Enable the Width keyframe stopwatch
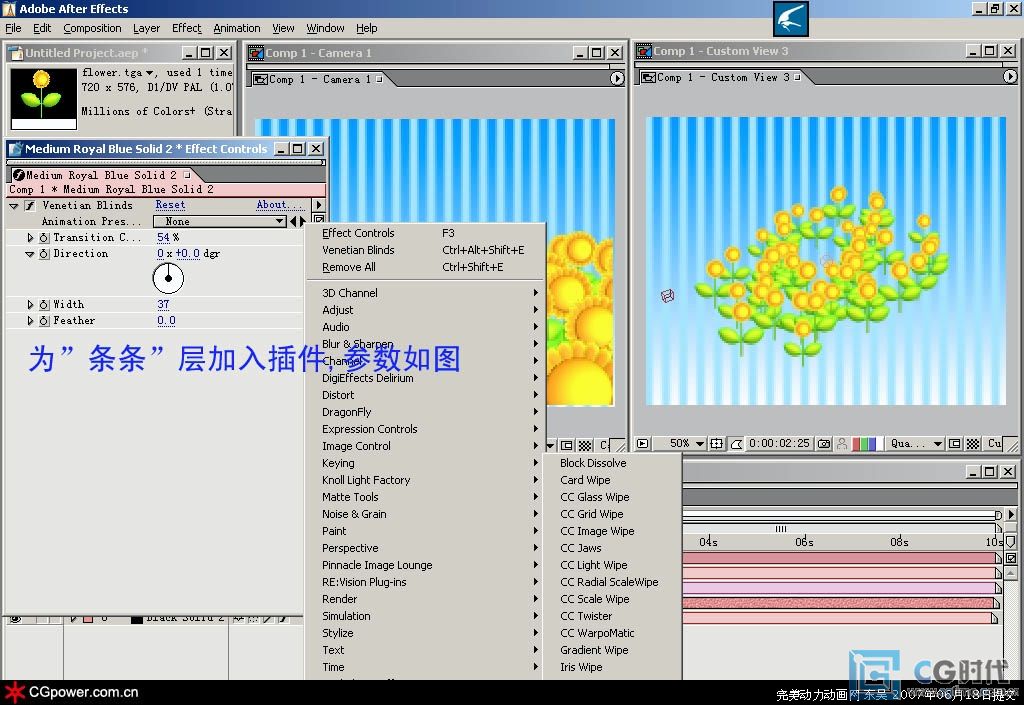Viewport: 1024px width, 705px height. (x=44, y=305)
